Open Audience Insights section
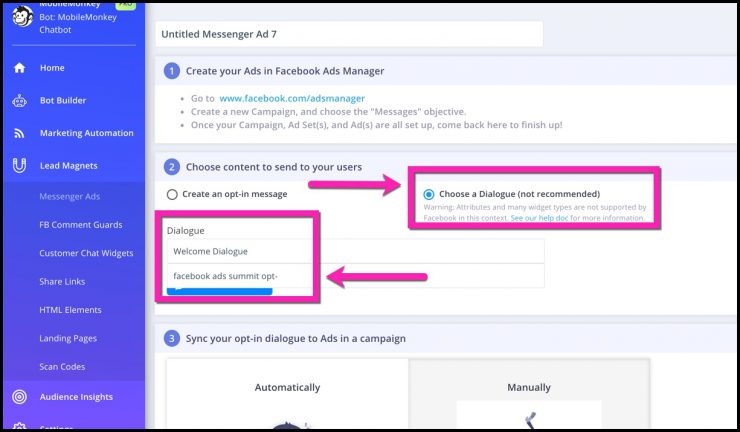 (x=74, y=397)
